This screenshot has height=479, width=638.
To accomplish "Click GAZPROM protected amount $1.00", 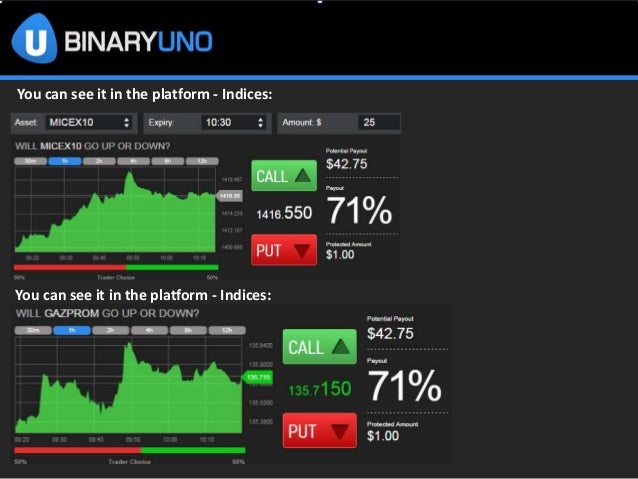I will tap(383, 436).
